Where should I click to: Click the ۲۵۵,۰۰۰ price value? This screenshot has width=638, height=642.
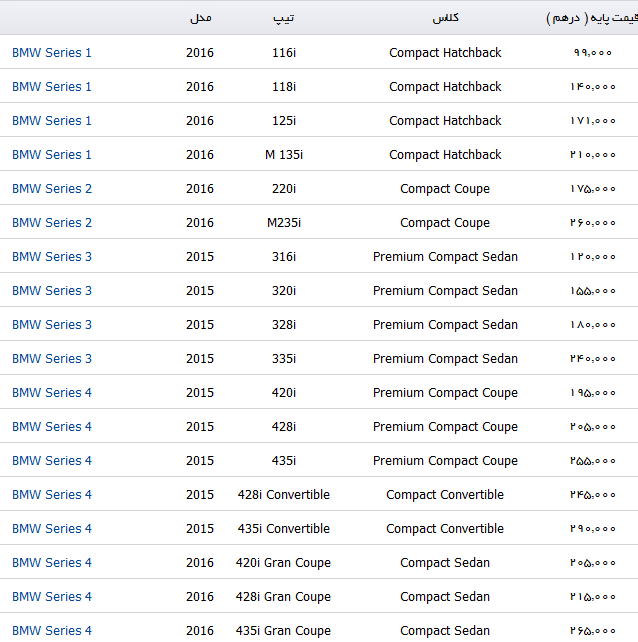click(x=593, y=461)
